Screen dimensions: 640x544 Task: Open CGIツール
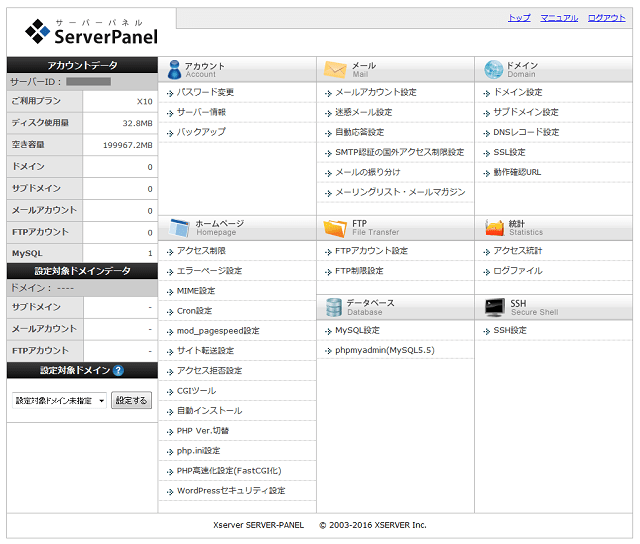196,391
